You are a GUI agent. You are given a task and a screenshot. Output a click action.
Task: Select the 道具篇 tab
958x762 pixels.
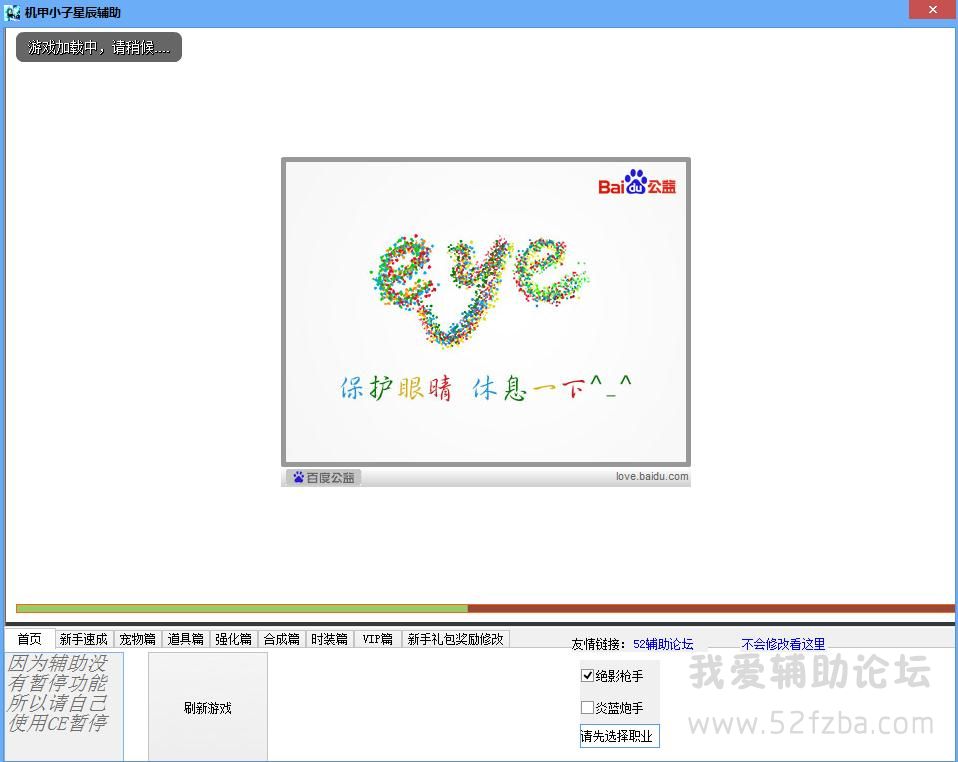(x=185, y=639)
